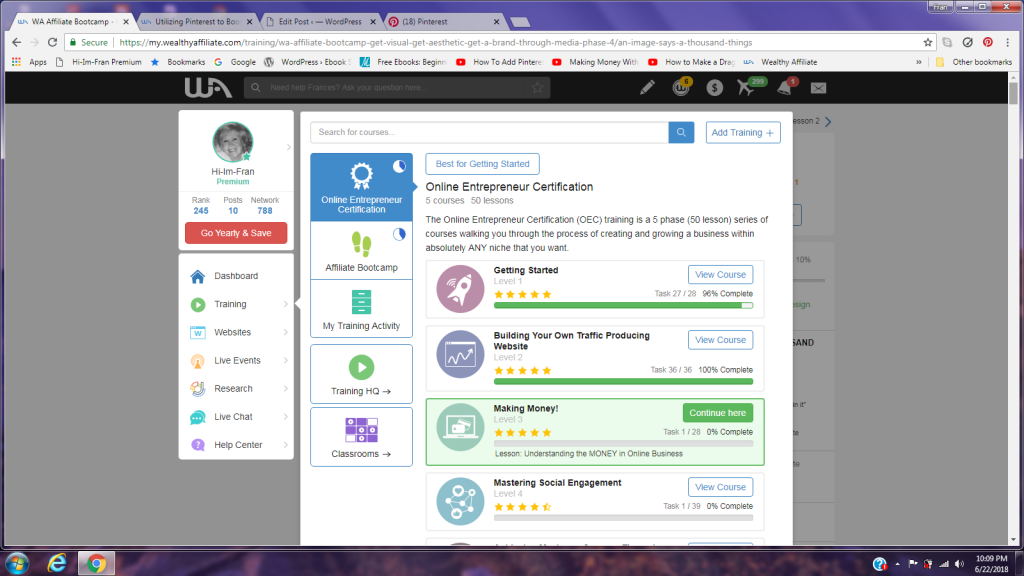Open Training HQ

361,374
